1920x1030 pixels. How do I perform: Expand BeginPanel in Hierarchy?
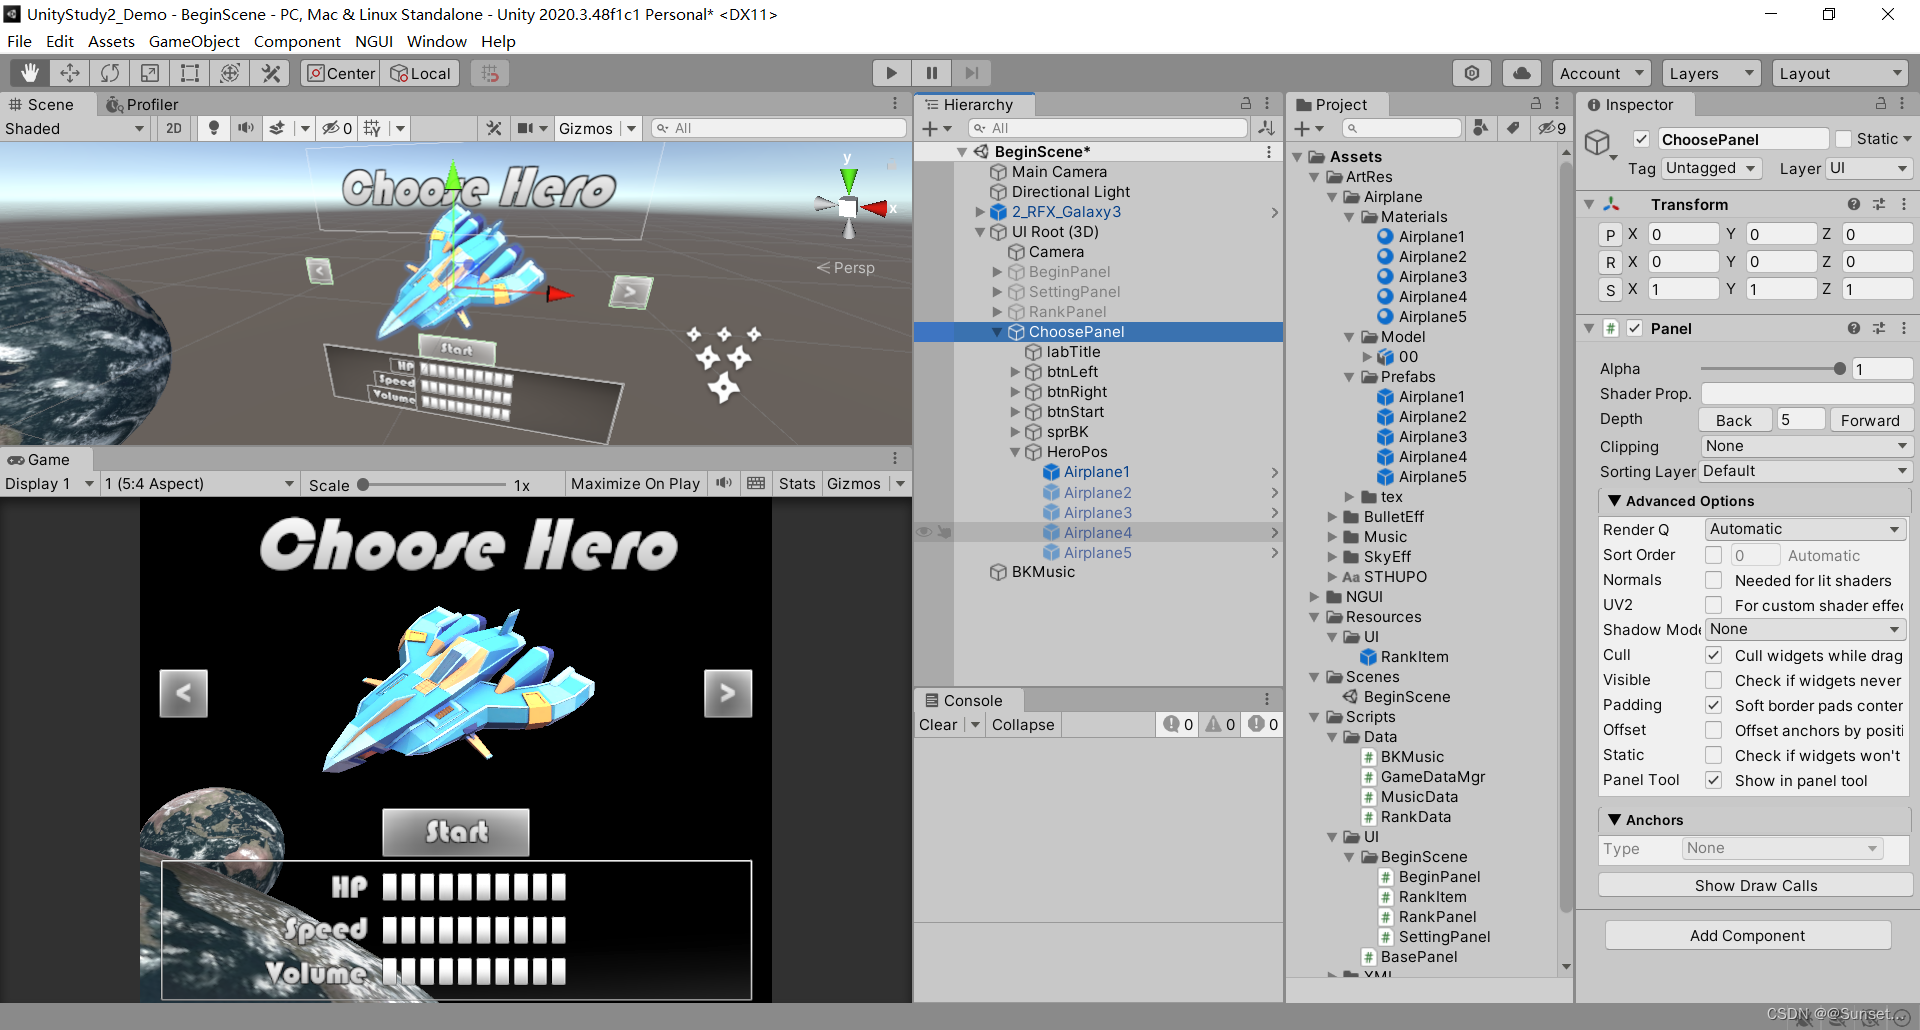(x=997, y=272)
